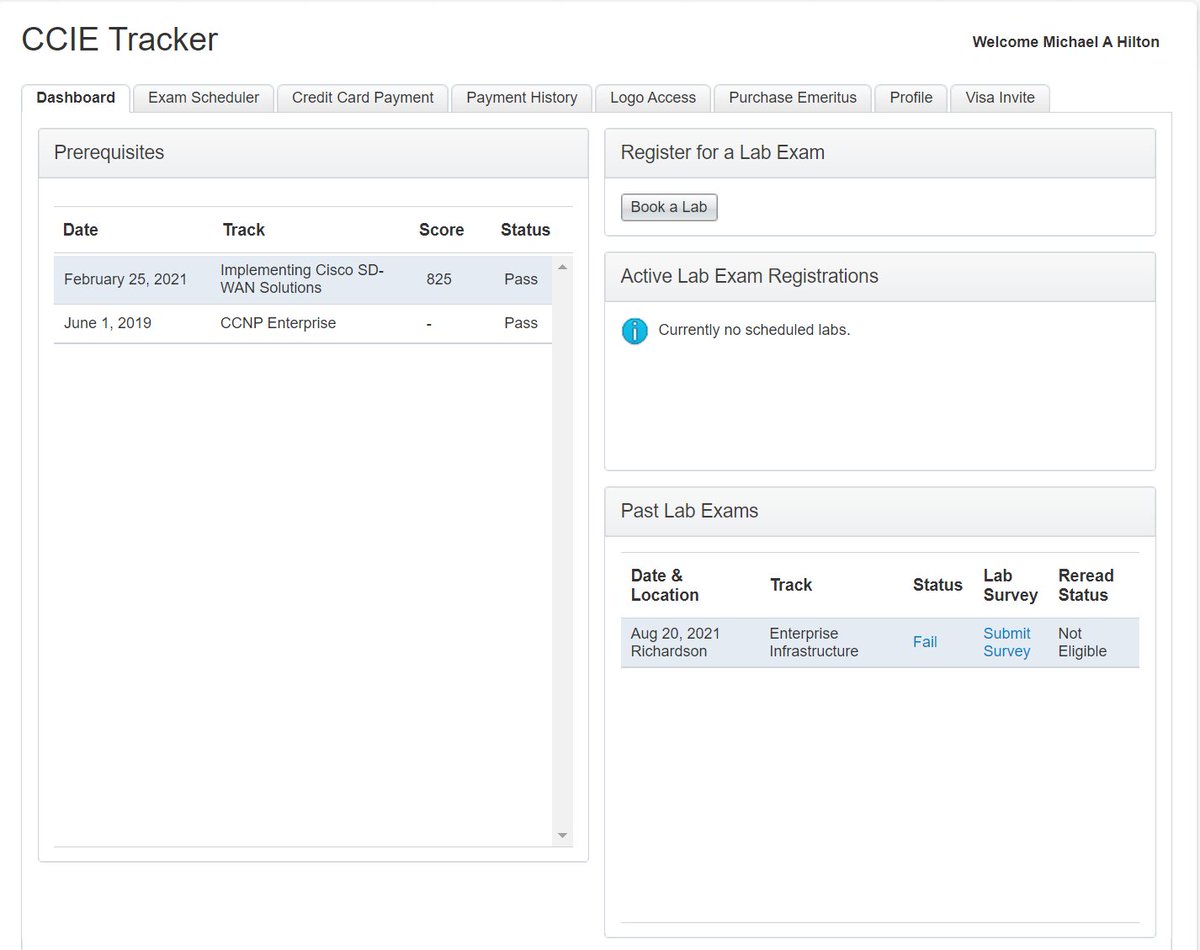Screen dimensions: 1200x950
Task: Select the CCNP Enterprise track cell
Action: click(x=278, y=323)
